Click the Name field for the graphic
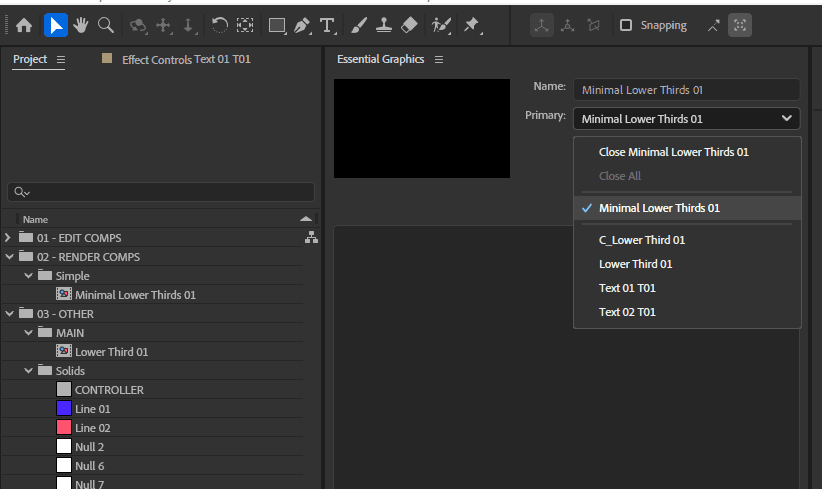The image size is (822, 489). (686, 90)
